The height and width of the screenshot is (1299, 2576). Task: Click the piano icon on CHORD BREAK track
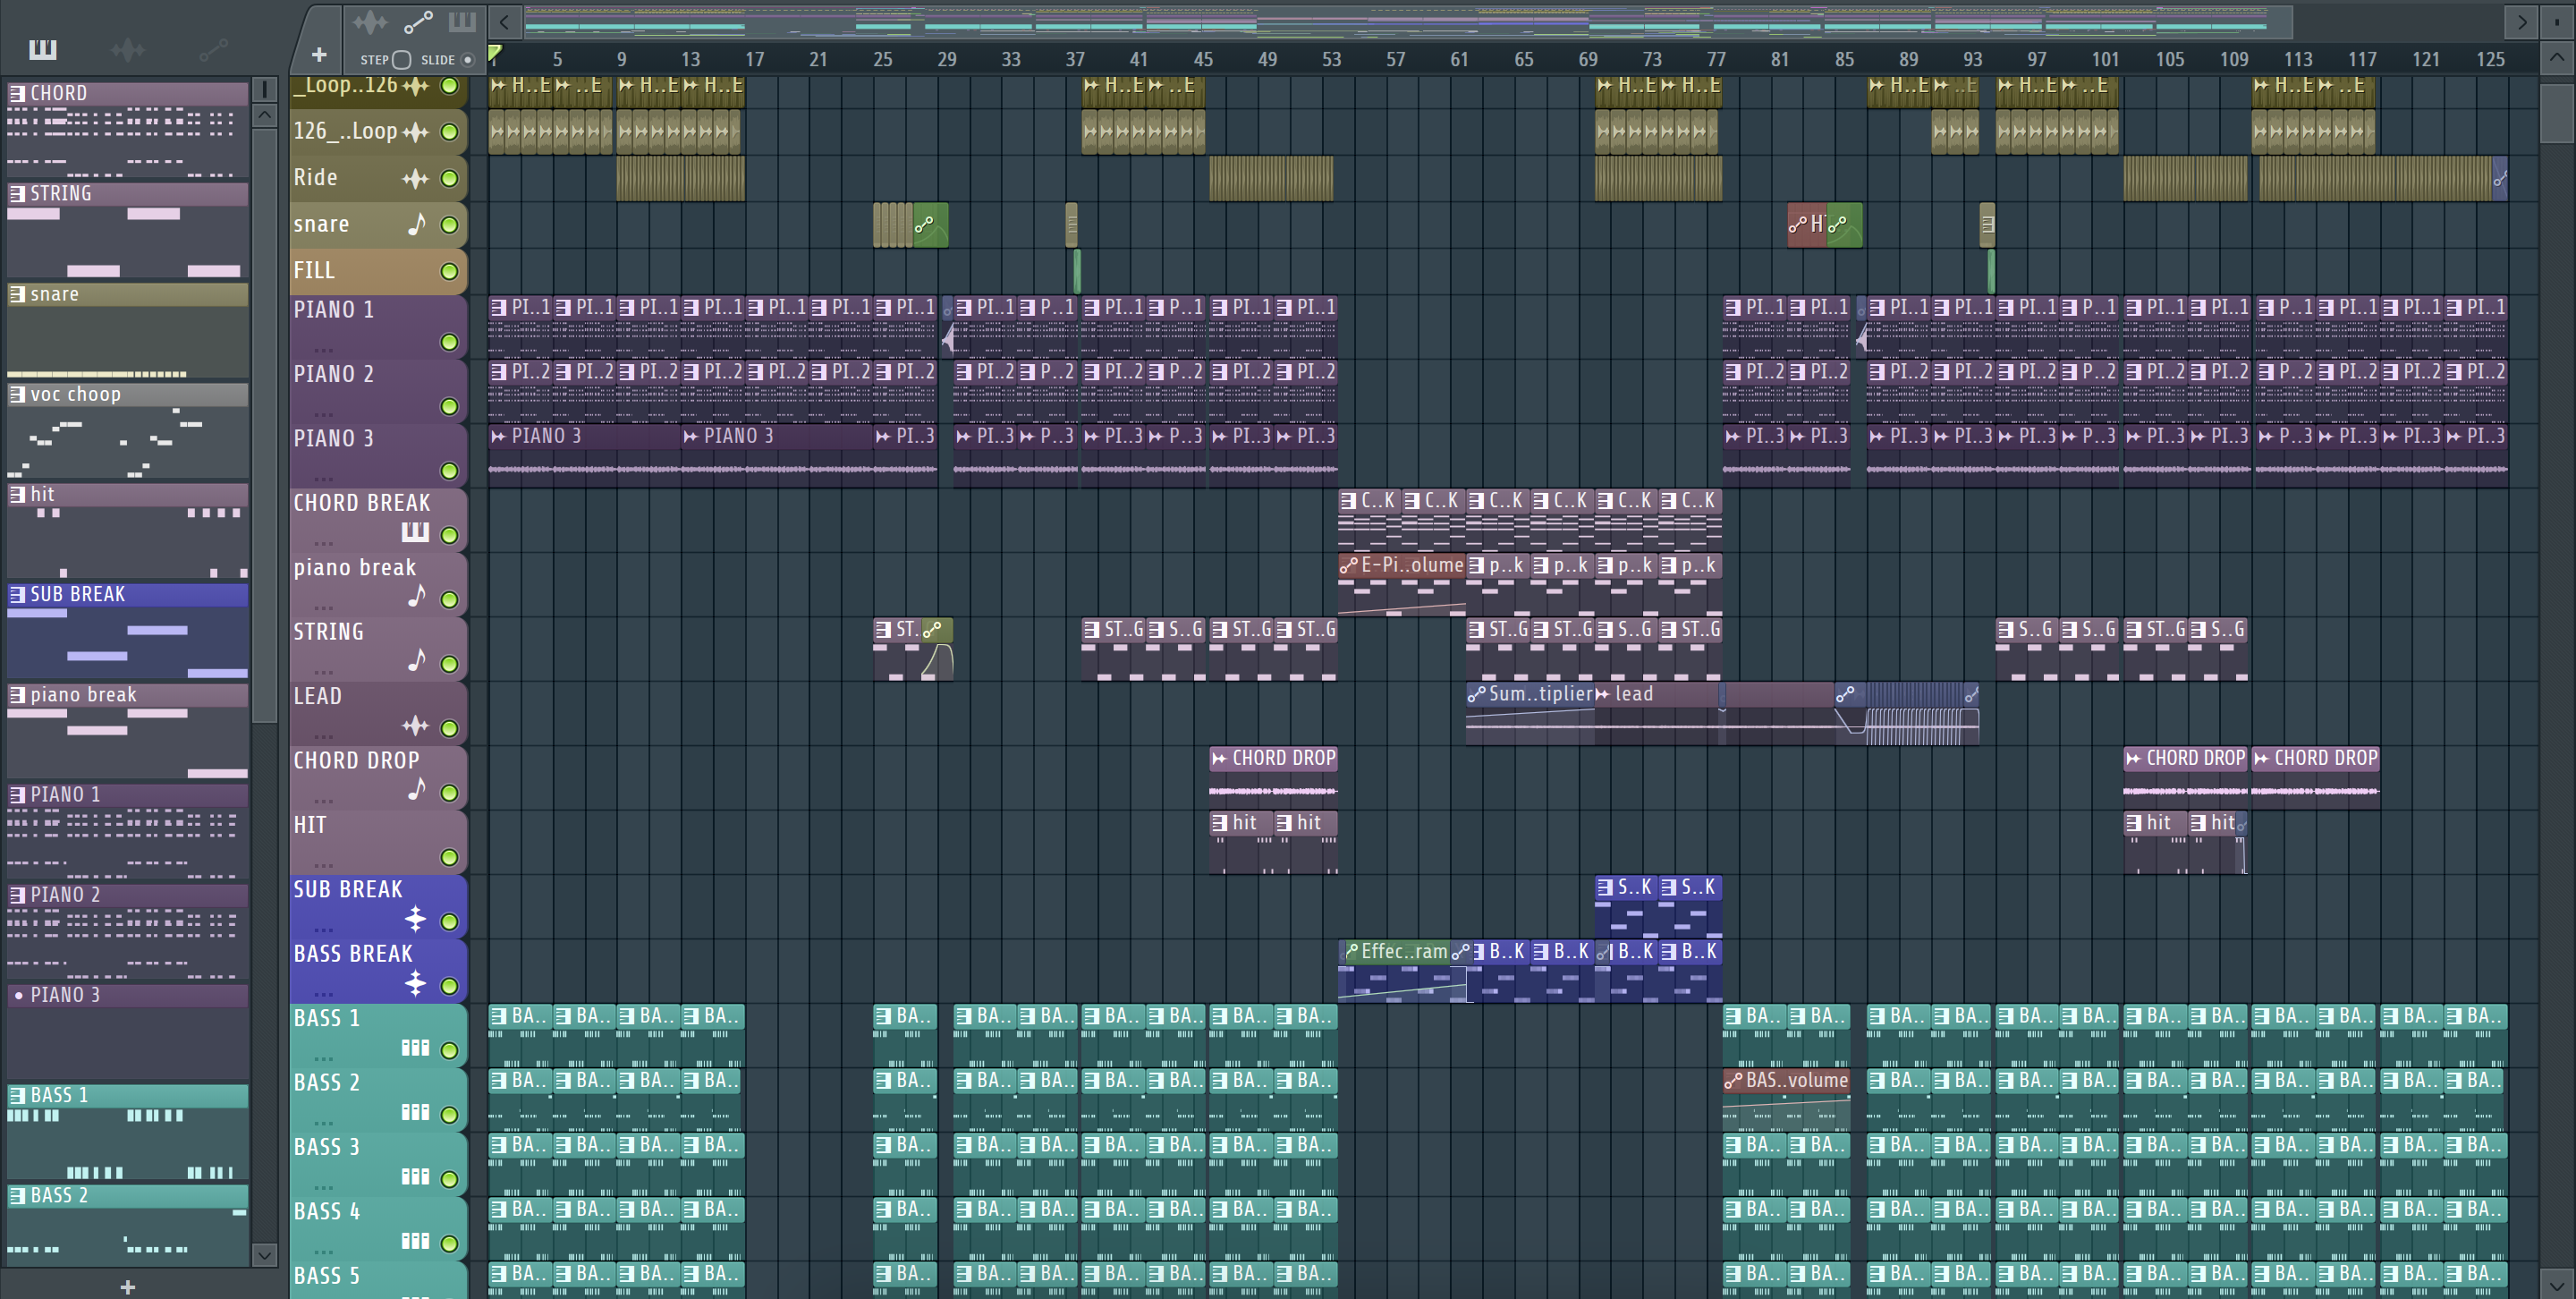coord(415,532)
